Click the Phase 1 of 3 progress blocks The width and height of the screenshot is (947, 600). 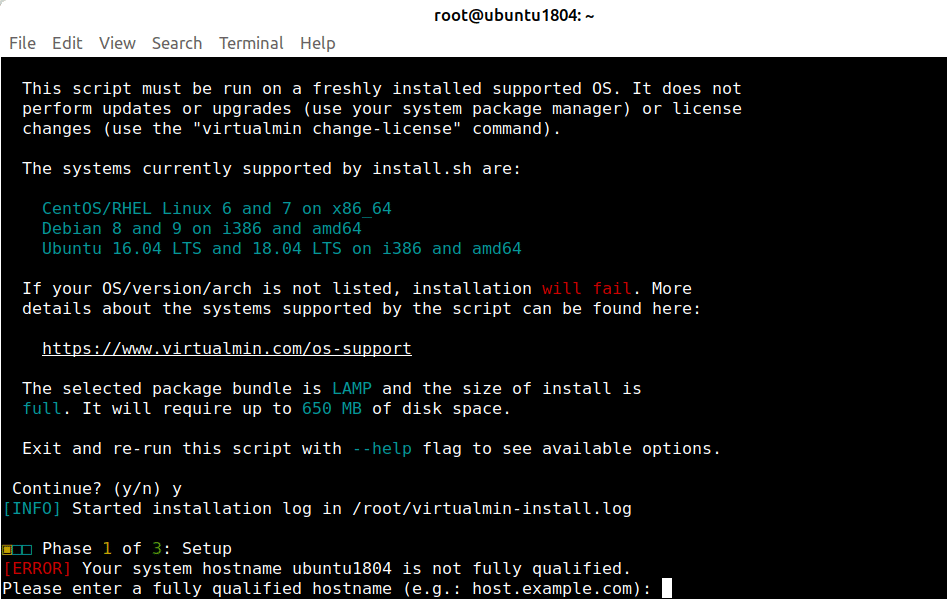(x=17, y=548)
